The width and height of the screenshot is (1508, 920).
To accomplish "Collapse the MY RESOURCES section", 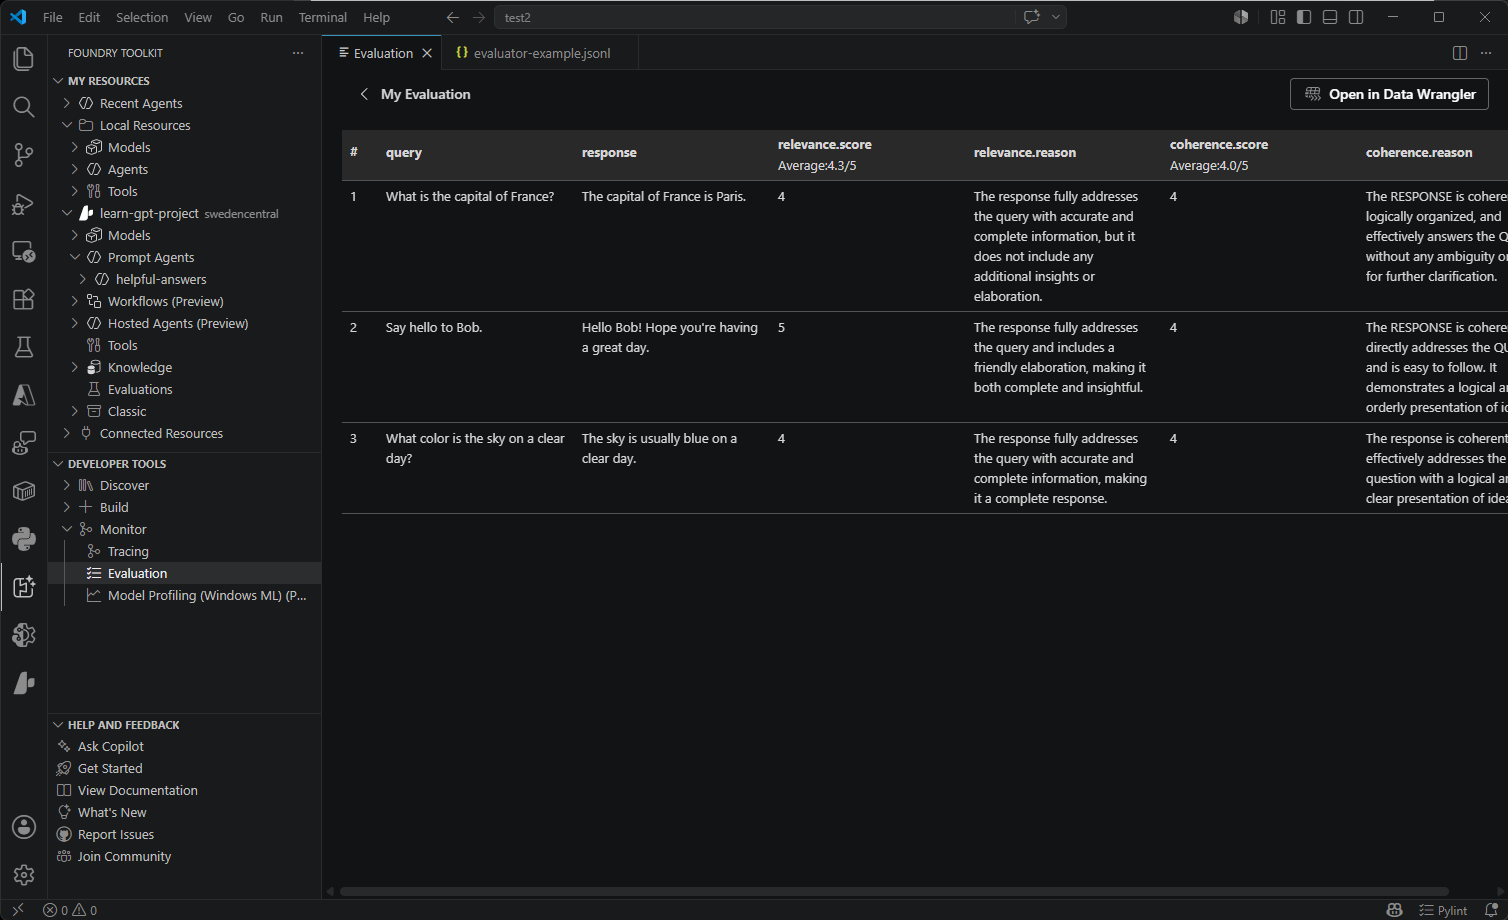I will [58, 81].
